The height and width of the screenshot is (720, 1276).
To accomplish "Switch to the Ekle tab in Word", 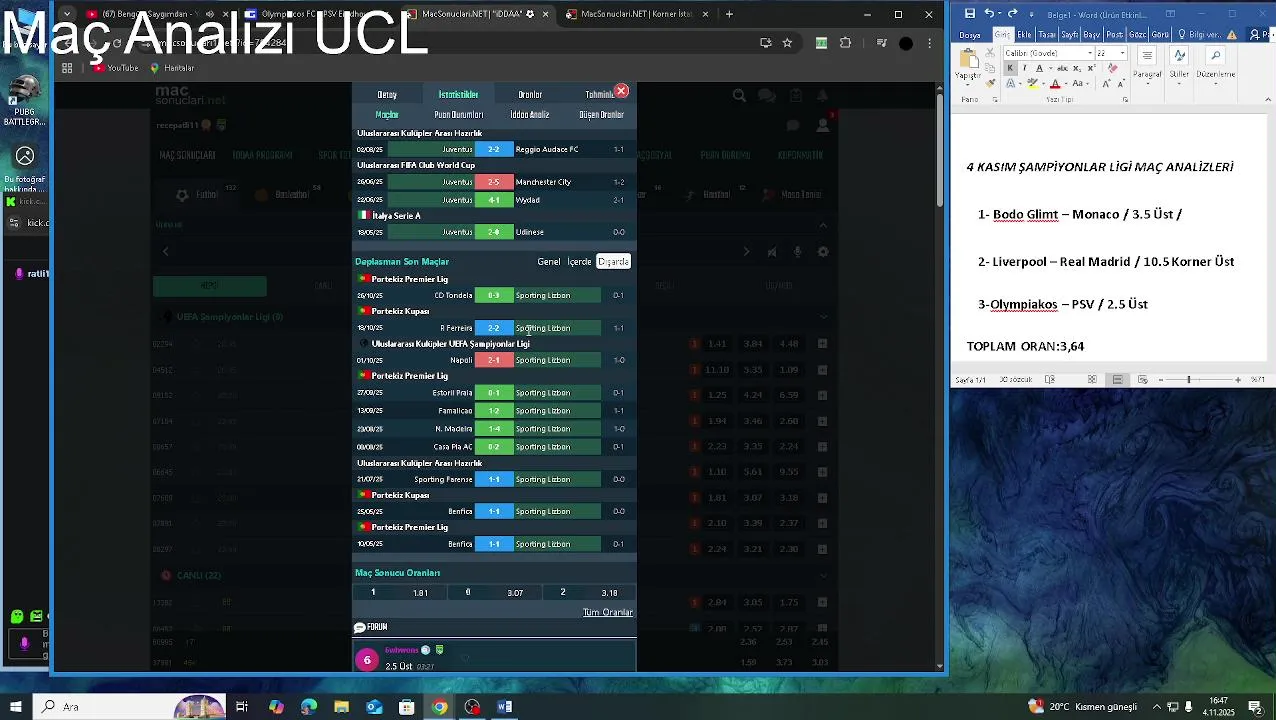I will (x=1024, y=35).
